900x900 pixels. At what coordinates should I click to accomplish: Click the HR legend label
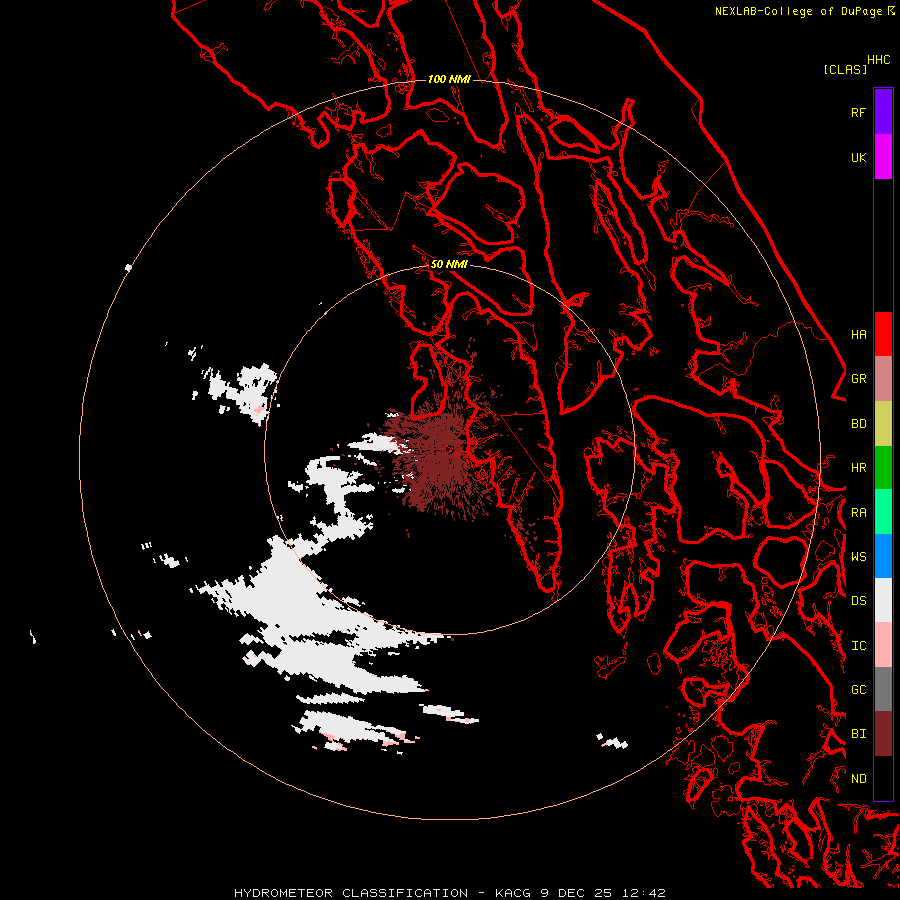[858, 468]
